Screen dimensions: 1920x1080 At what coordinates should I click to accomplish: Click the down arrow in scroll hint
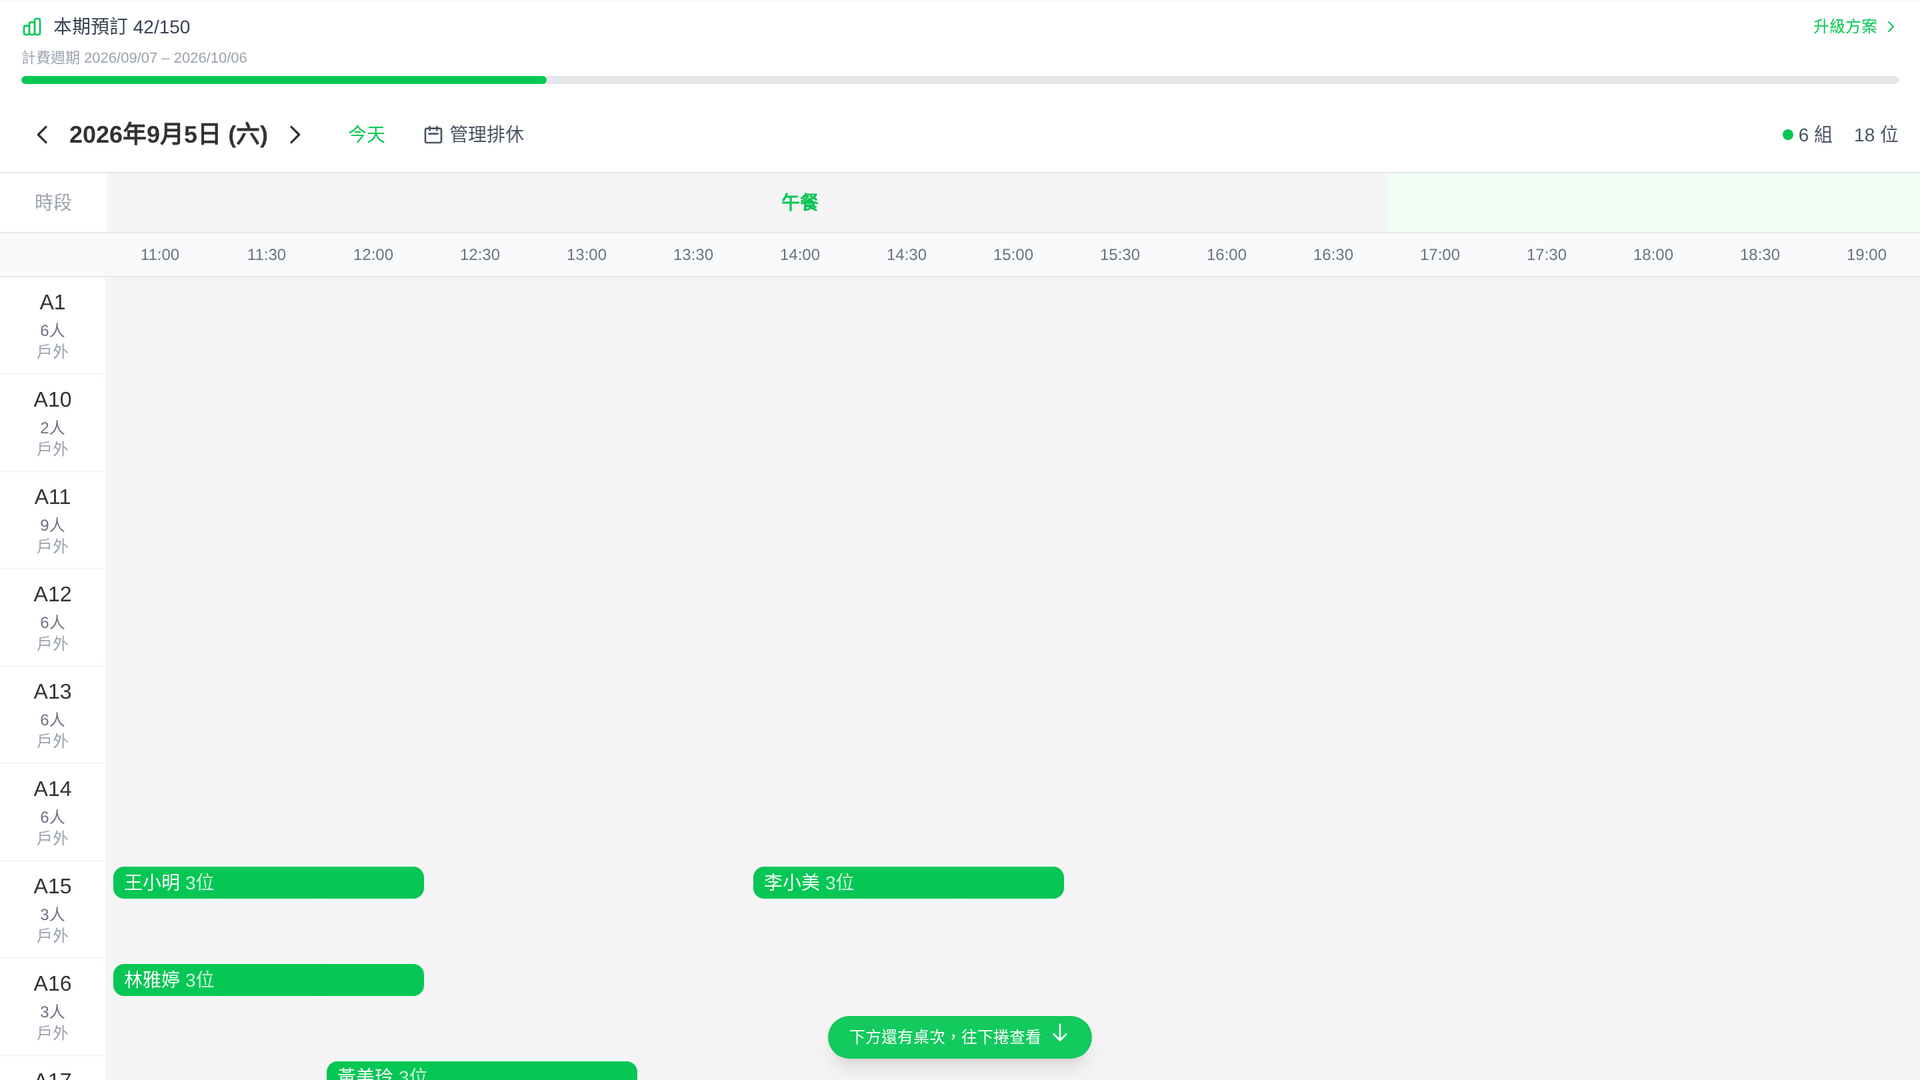[x=1060, y=1034]
